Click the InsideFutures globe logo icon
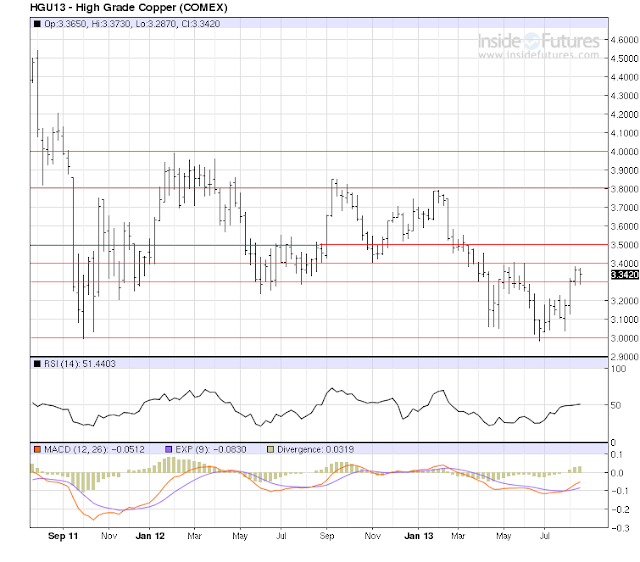640x562 pixels. pos(531,41)
